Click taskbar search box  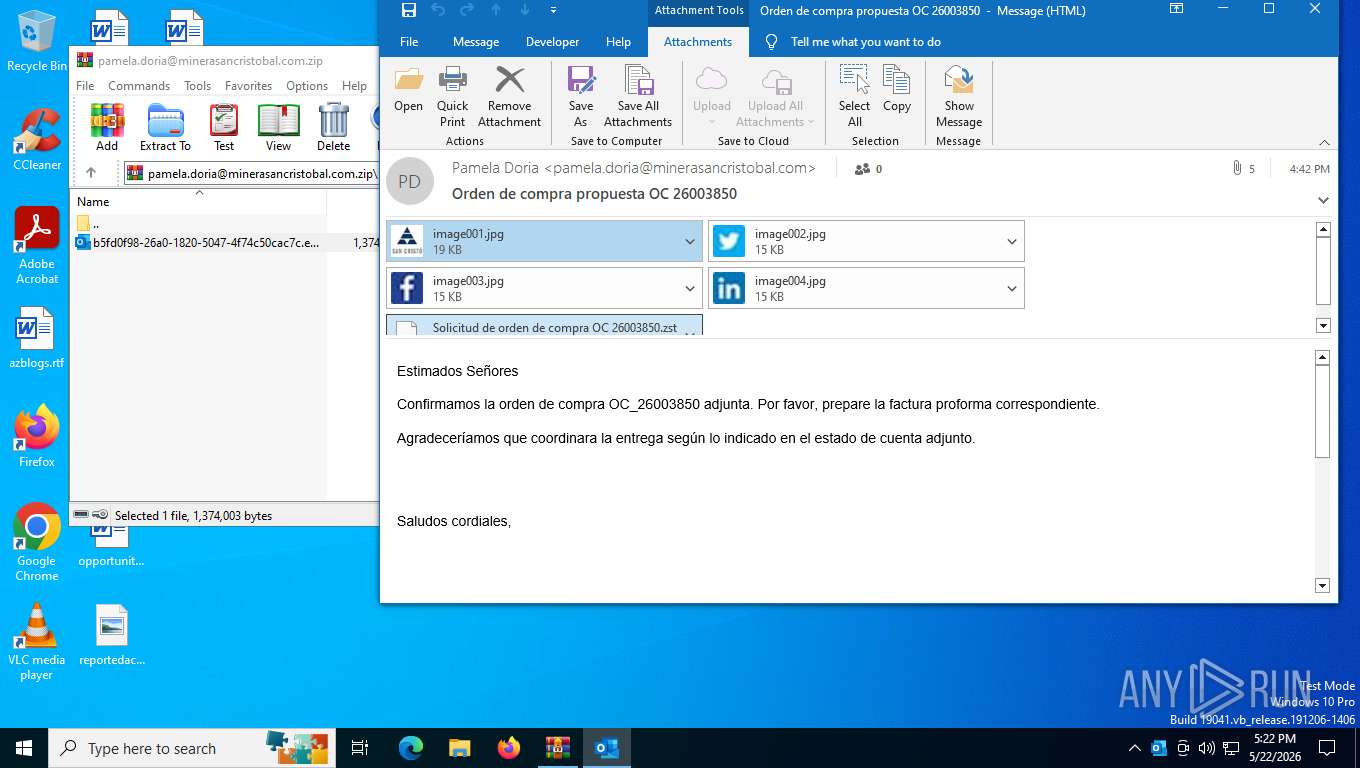(x=193, y=748)
